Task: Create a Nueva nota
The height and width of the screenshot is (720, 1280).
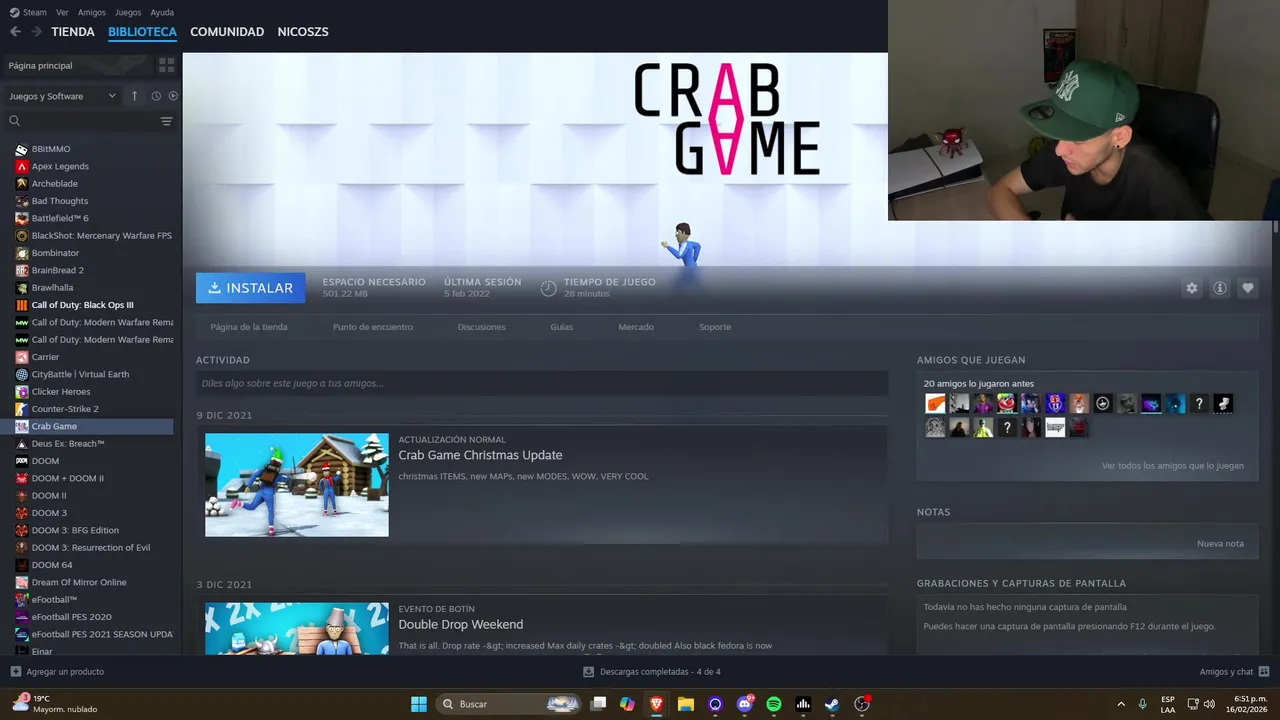Action: click(x=1221, y=544)
